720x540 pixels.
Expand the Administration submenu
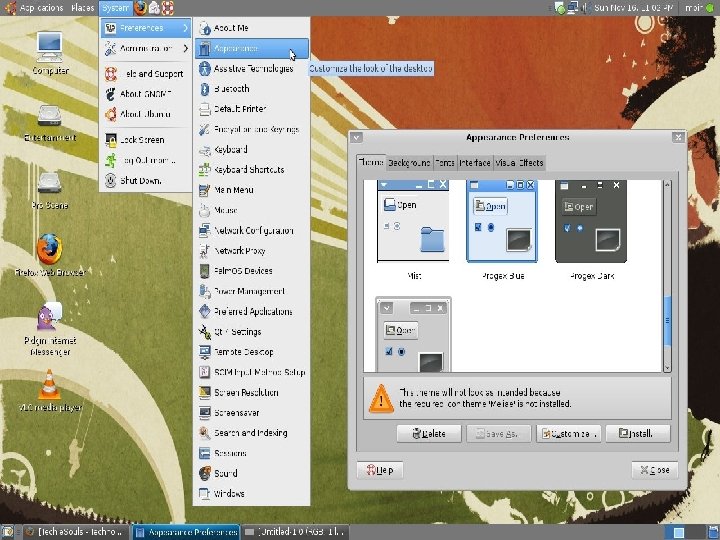click(146, 48)
